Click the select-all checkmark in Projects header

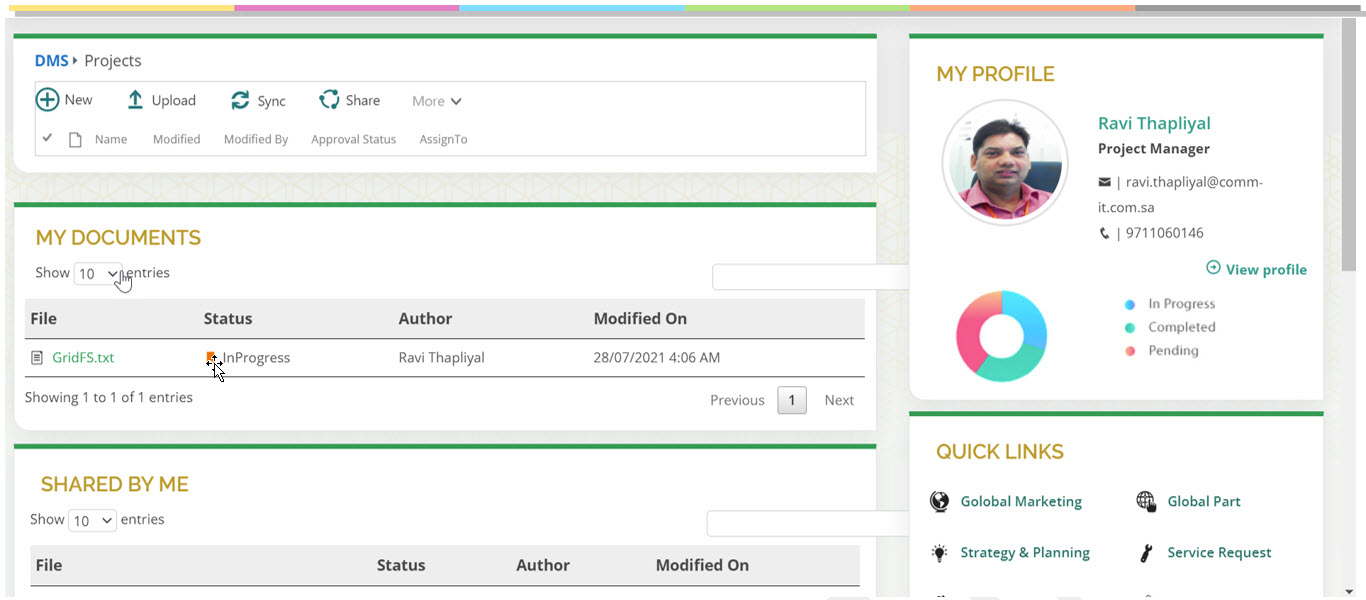coord(47,138)
